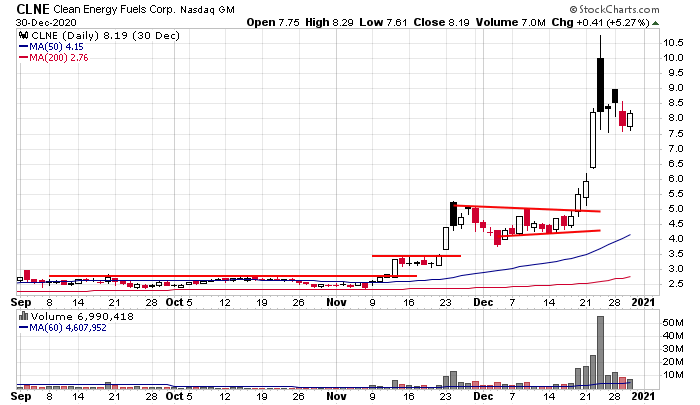Click the 8.5 price axis label
Image resolution: width=700 pixels, height=405 pixels.
[x=675, y=103]
